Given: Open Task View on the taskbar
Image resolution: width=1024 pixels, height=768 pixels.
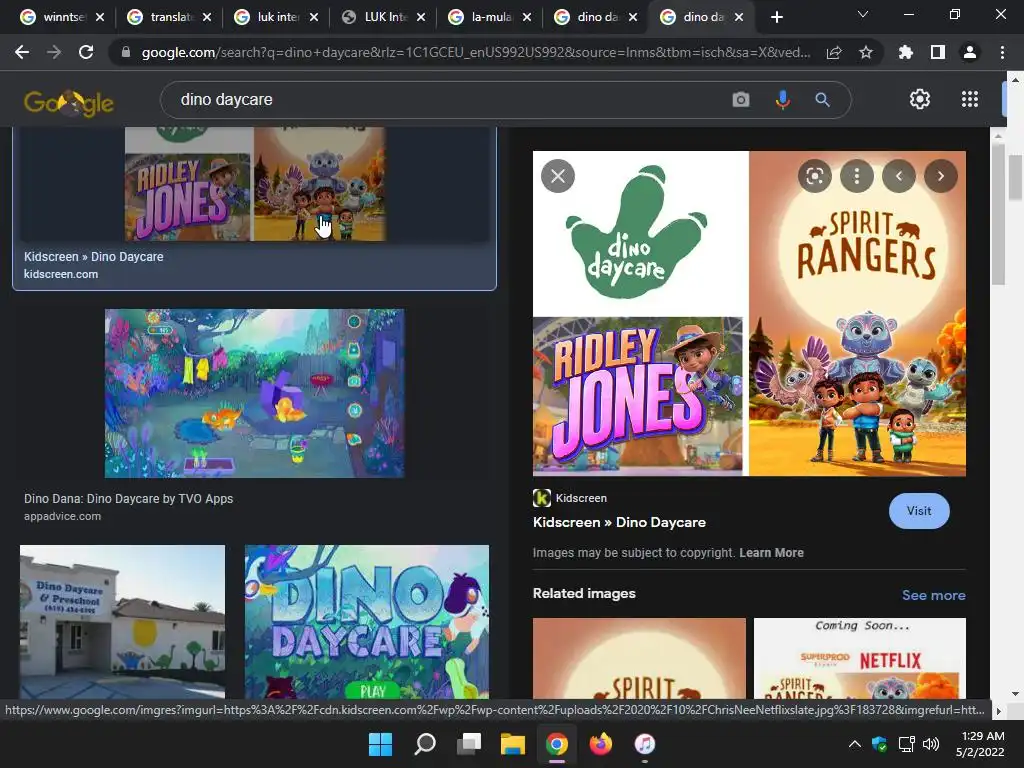Looking at the screenshot, I should (469, 744).
